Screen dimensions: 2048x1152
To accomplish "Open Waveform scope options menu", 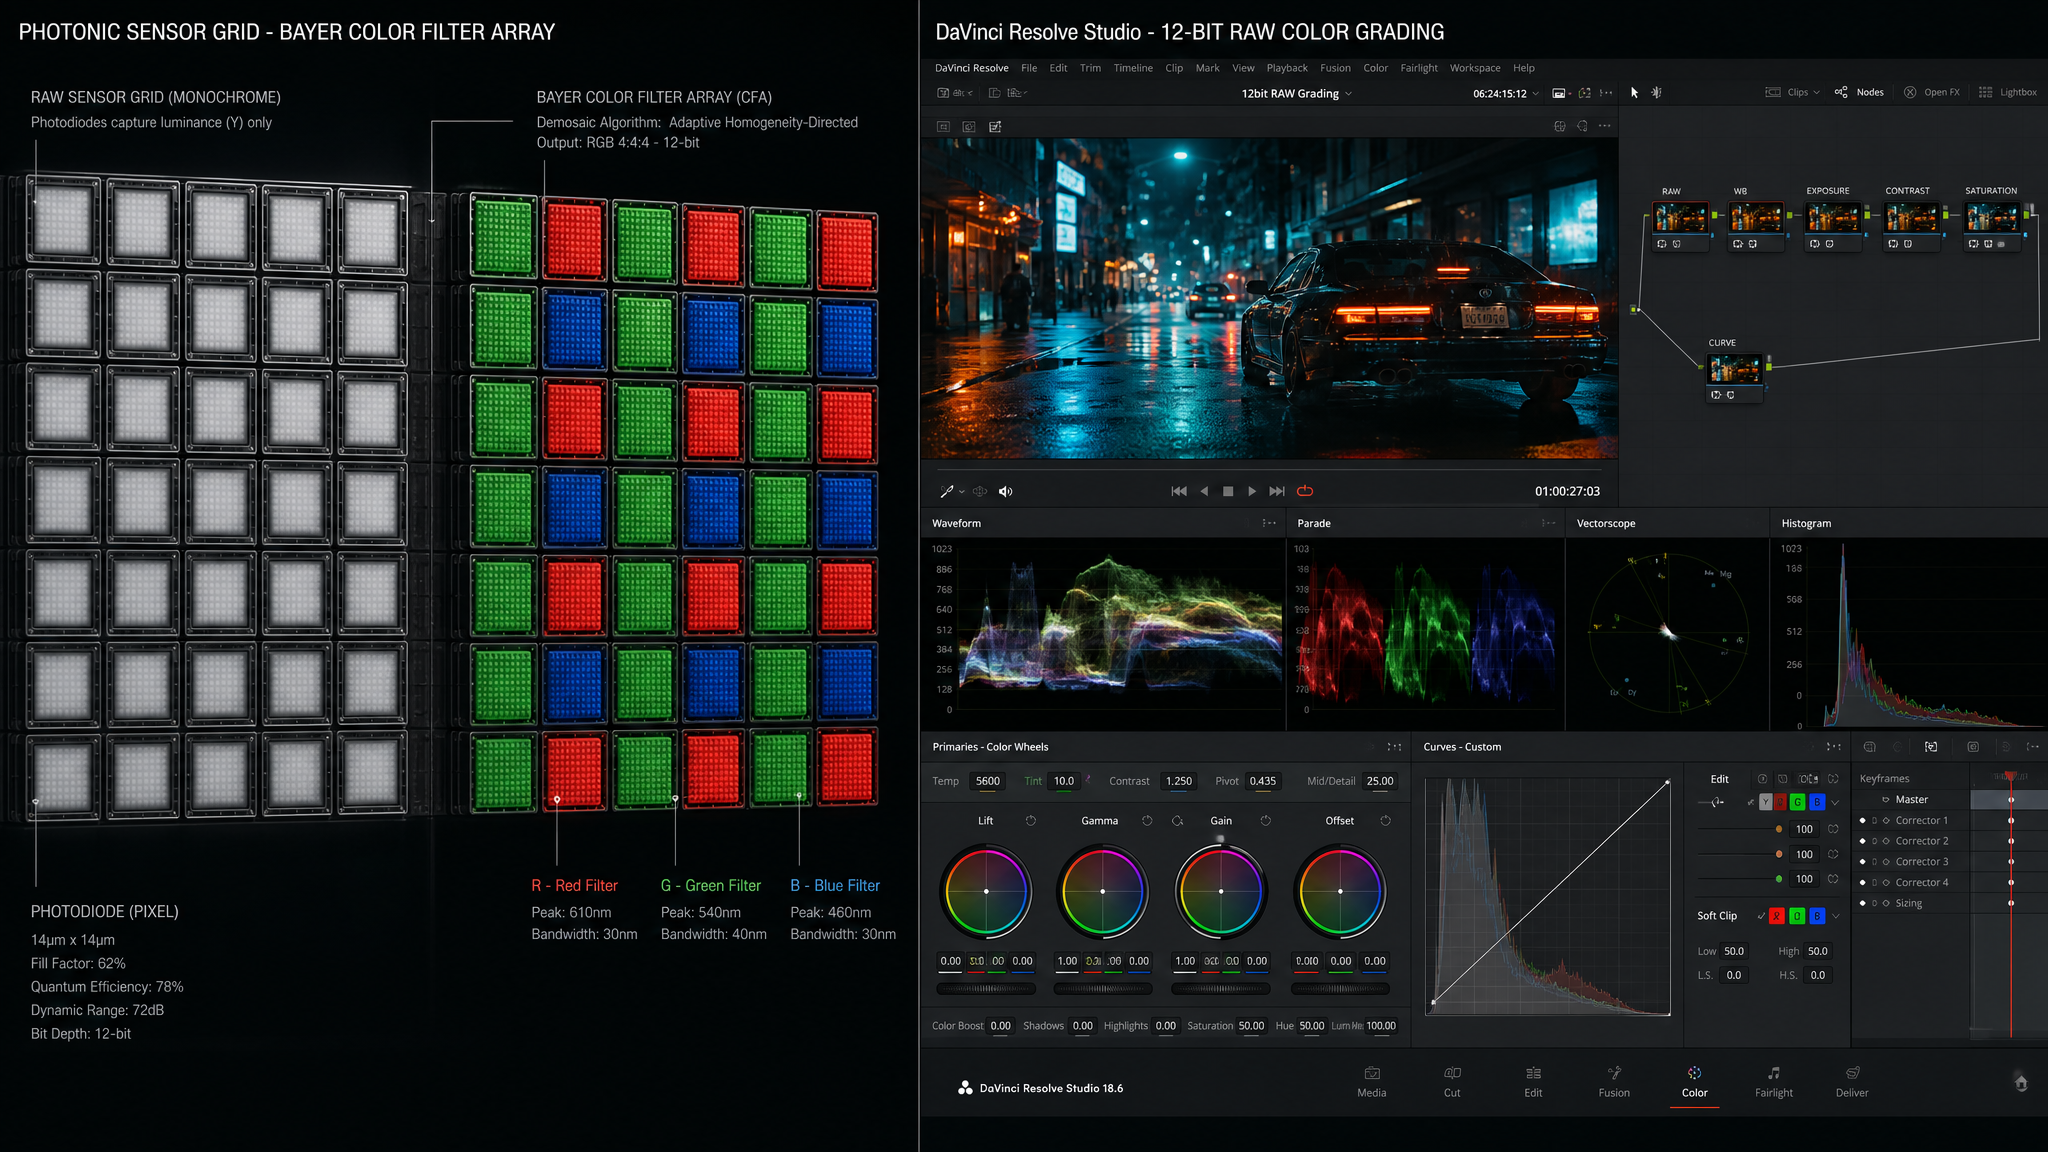I will click(x=1269, y=523).
